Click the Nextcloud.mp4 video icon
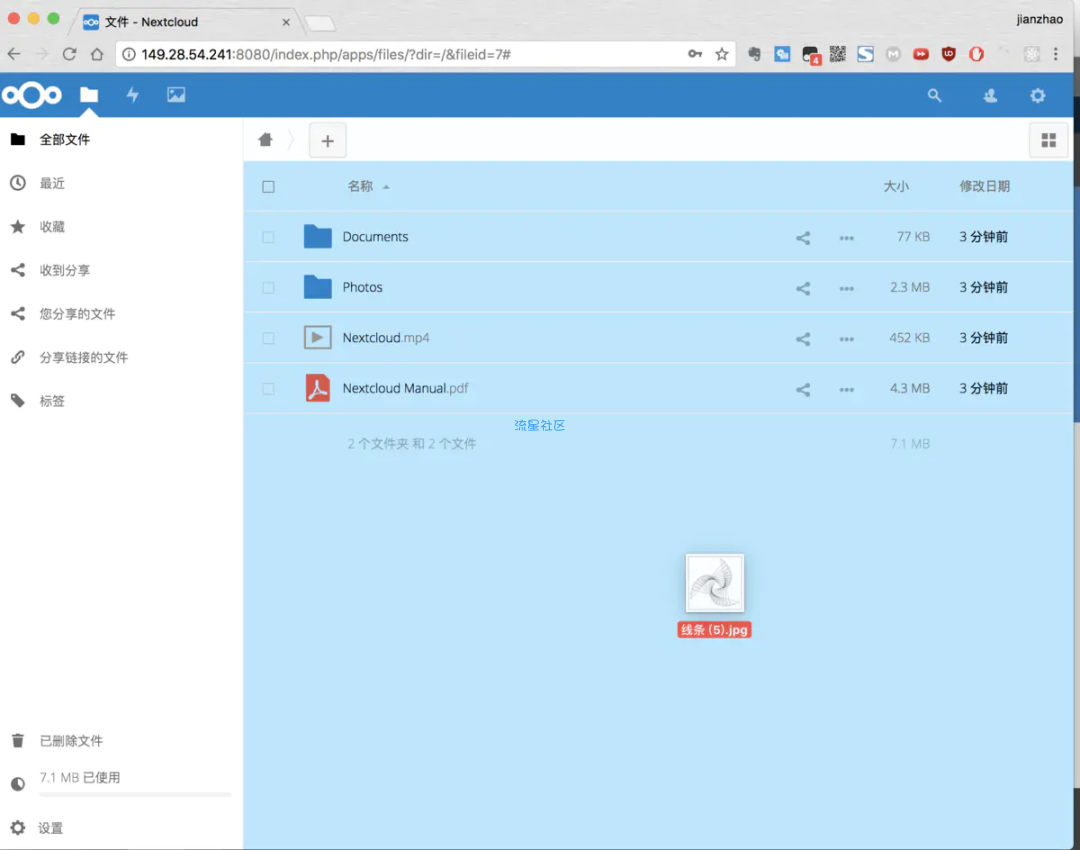The height and width of the screenshot is (850, 1080). click(x=318, y=338)
